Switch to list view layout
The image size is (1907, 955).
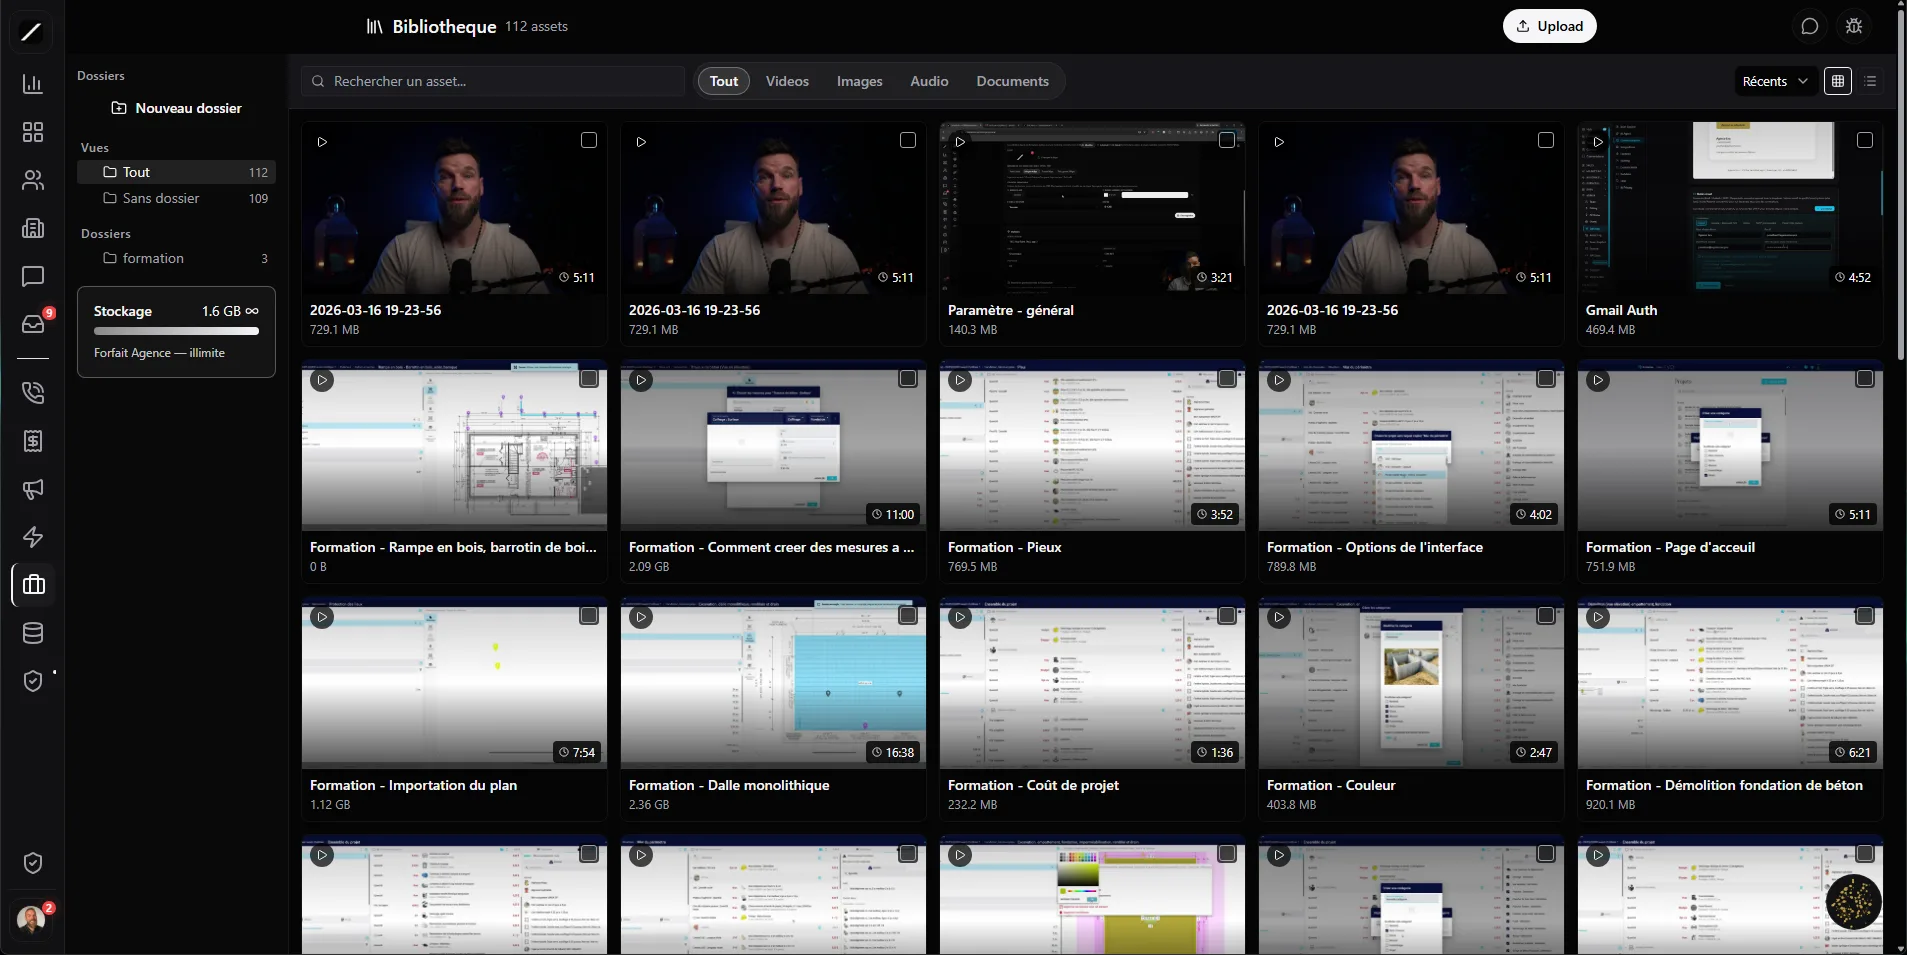pos(1870,81)
